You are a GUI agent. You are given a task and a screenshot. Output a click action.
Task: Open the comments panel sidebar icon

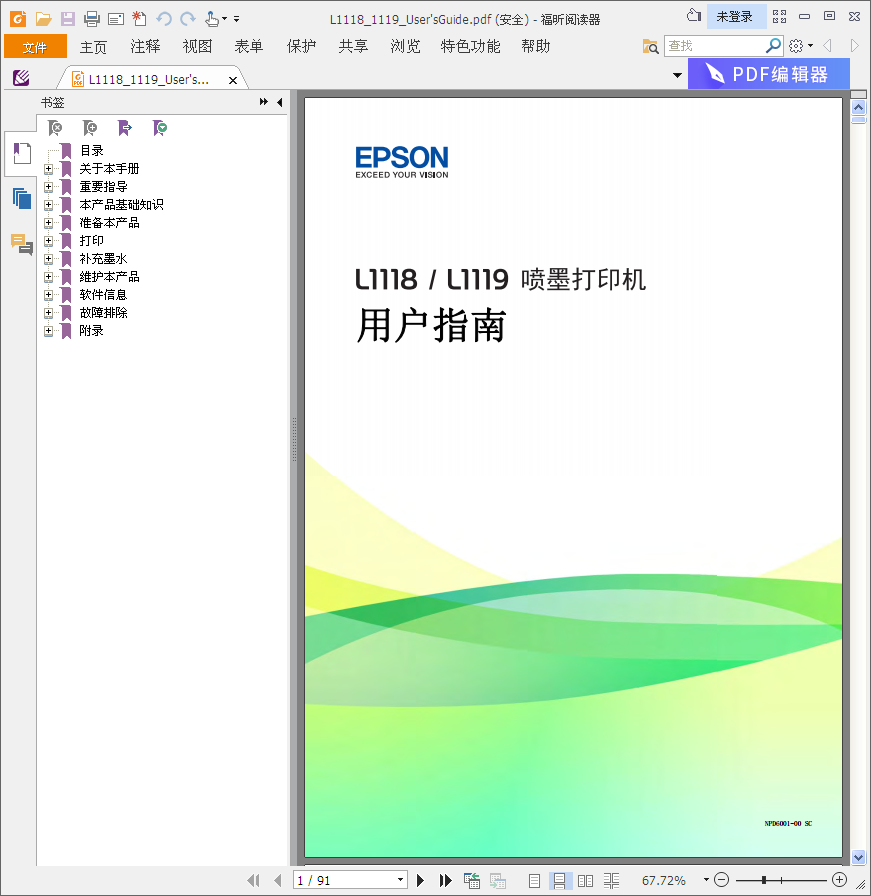pos(22,244)
